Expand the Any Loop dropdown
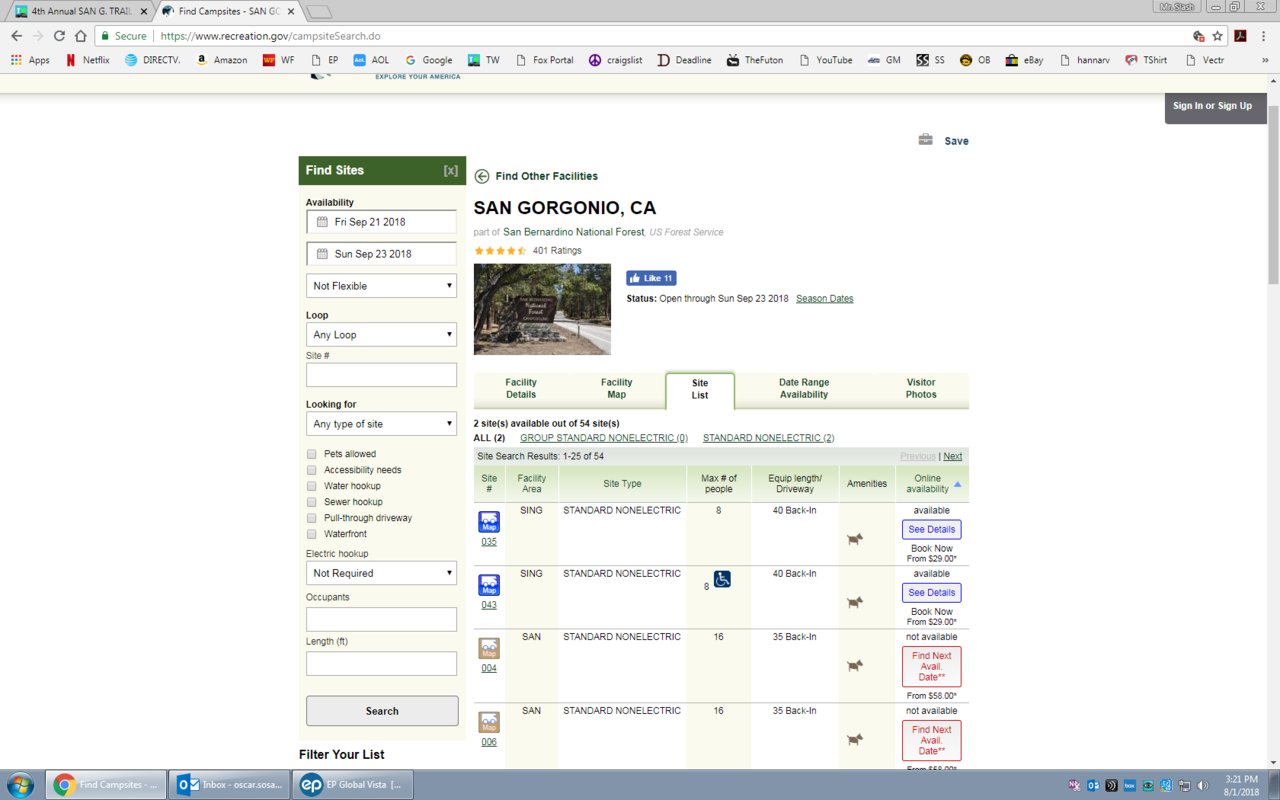1280x800 pixels. coord(381,335)
